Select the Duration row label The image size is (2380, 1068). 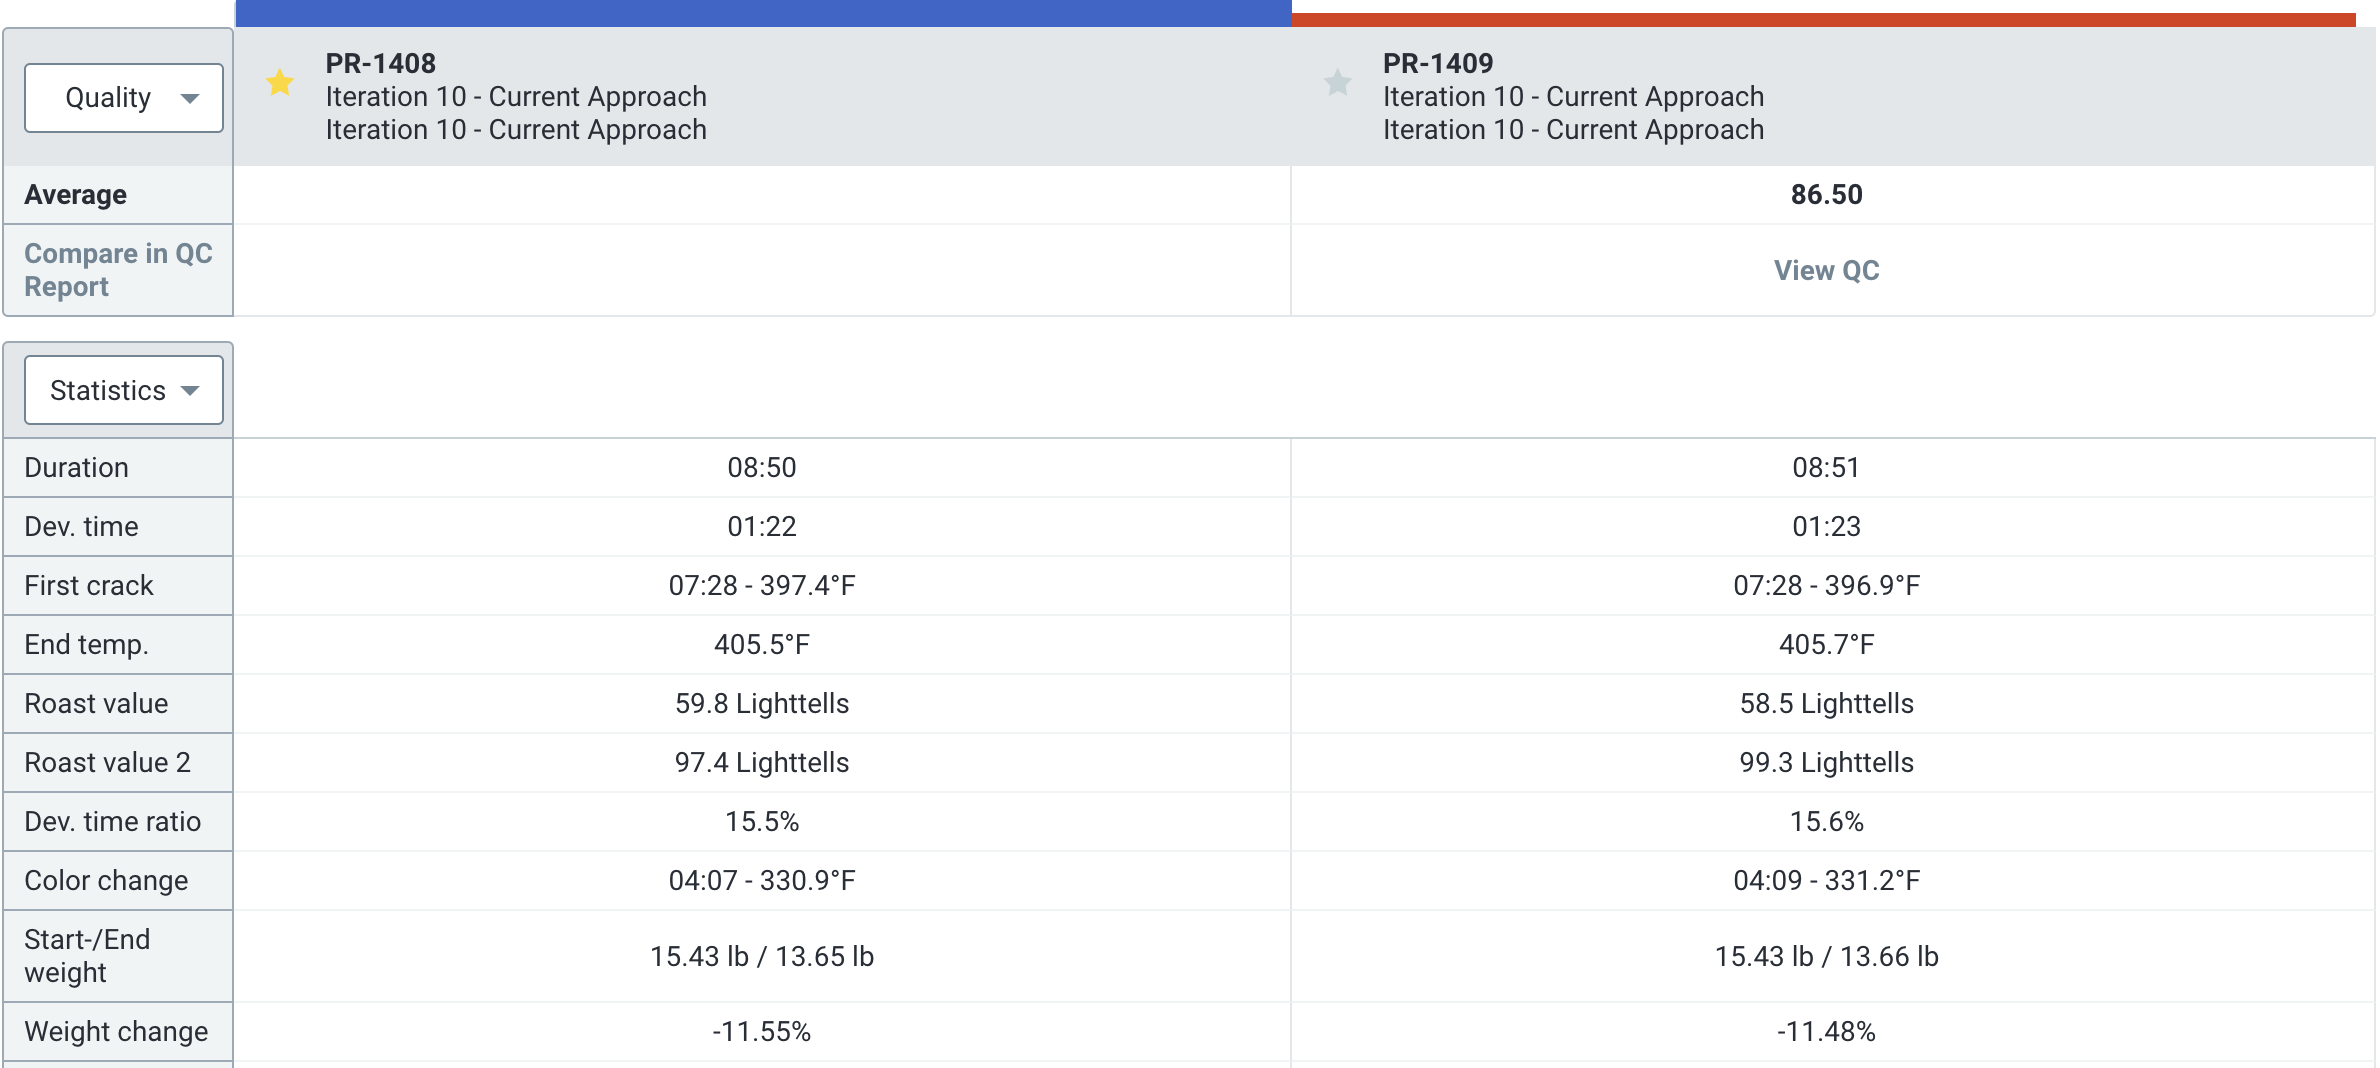coord(77,468)
